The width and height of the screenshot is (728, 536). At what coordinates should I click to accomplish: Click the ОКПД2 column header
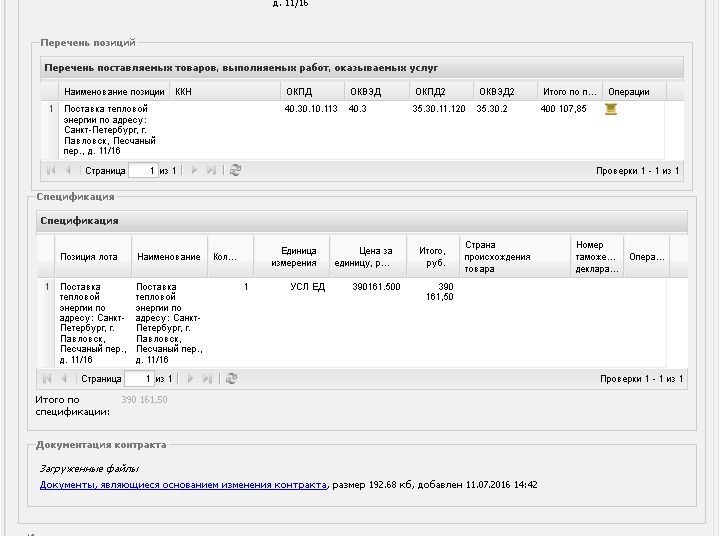[x=442, y=92]
